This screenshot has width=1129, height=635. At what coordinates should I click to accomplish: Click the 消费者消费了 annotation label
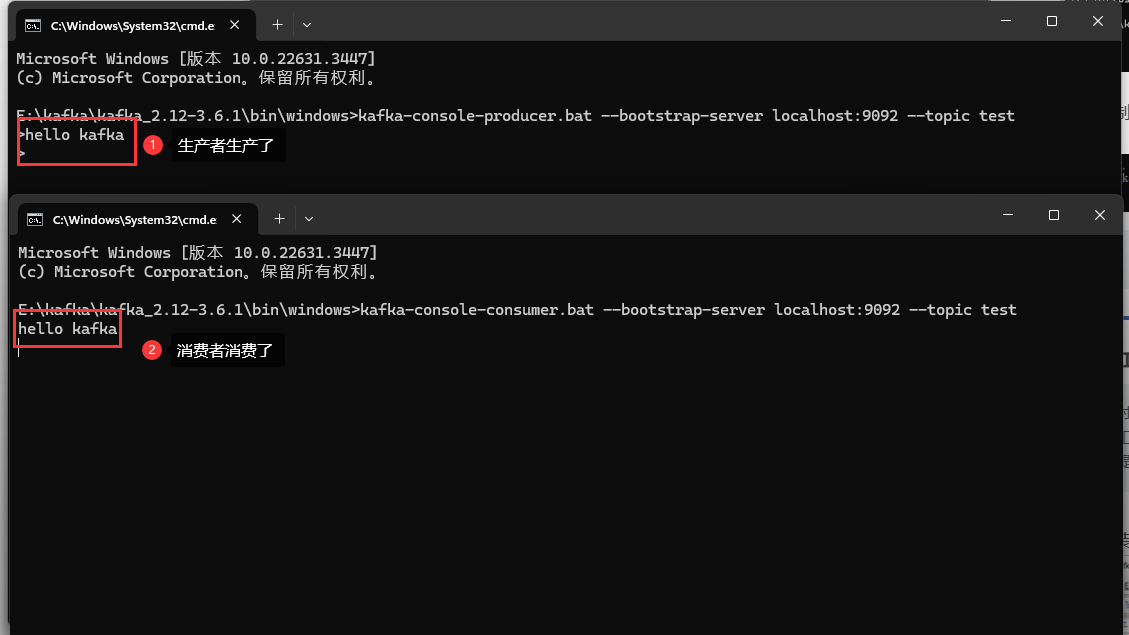226,350
